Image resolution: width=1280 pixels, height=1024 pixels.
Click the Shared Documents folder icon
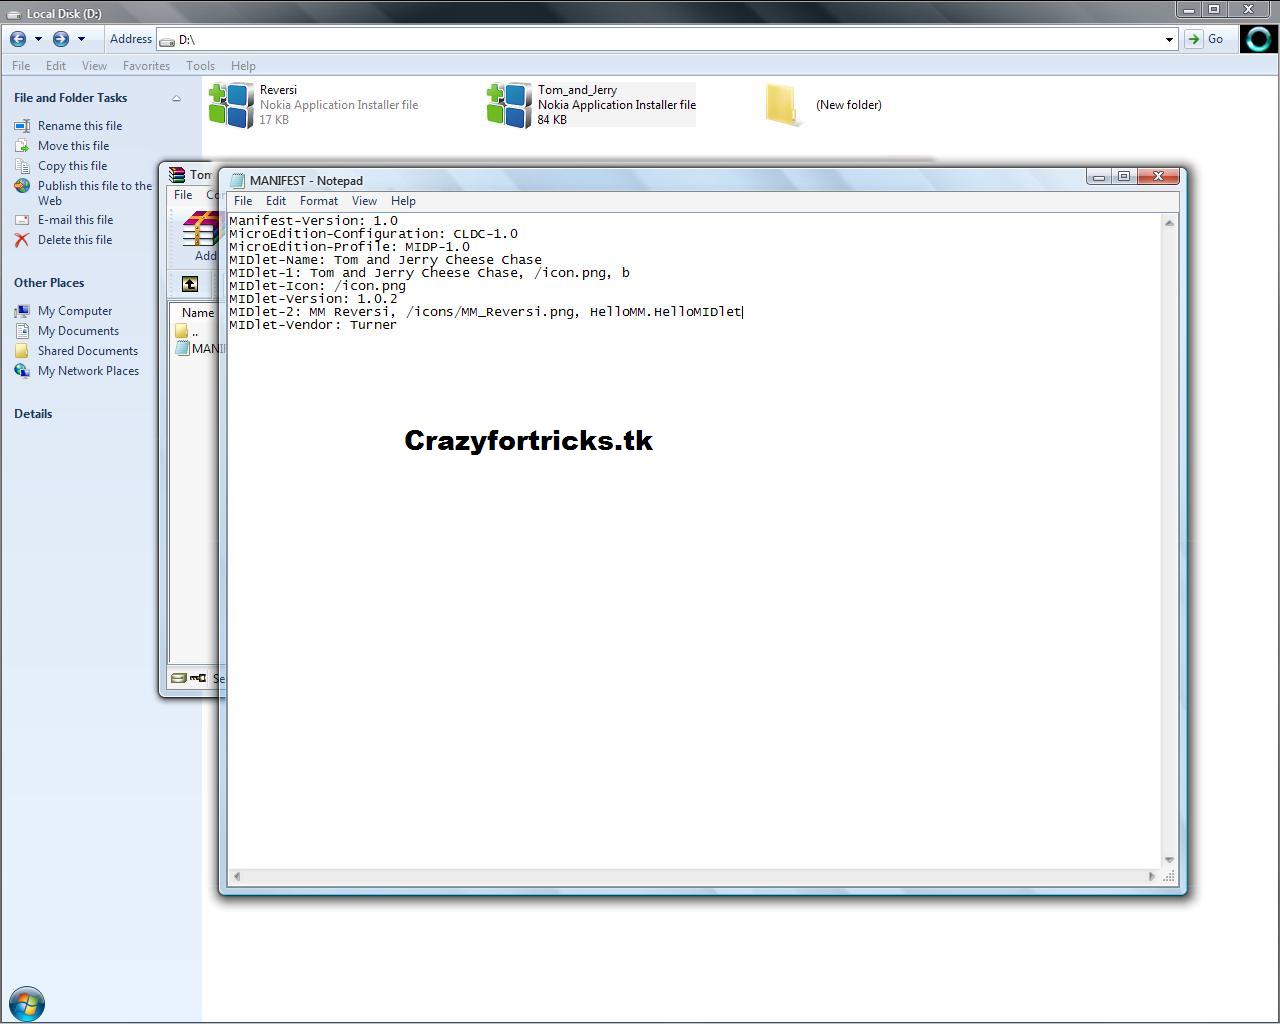click(x=22, y=351)
